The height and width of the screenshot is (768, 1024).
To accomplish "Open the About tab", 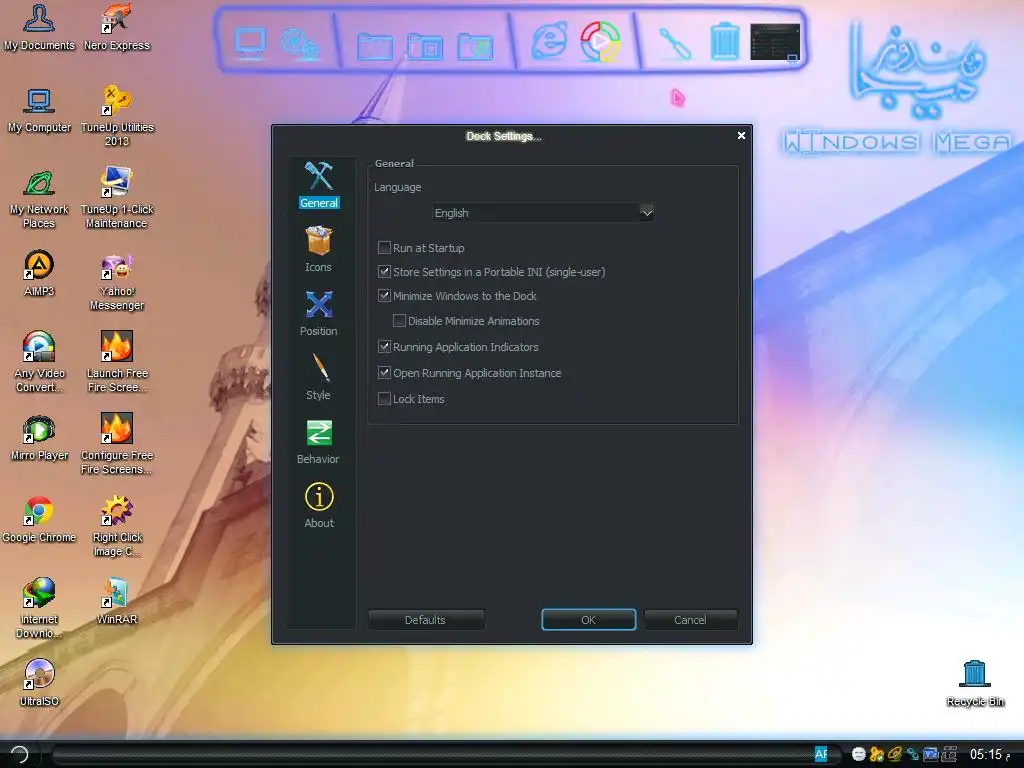I will pyautogui.click(x=319, y=505).
